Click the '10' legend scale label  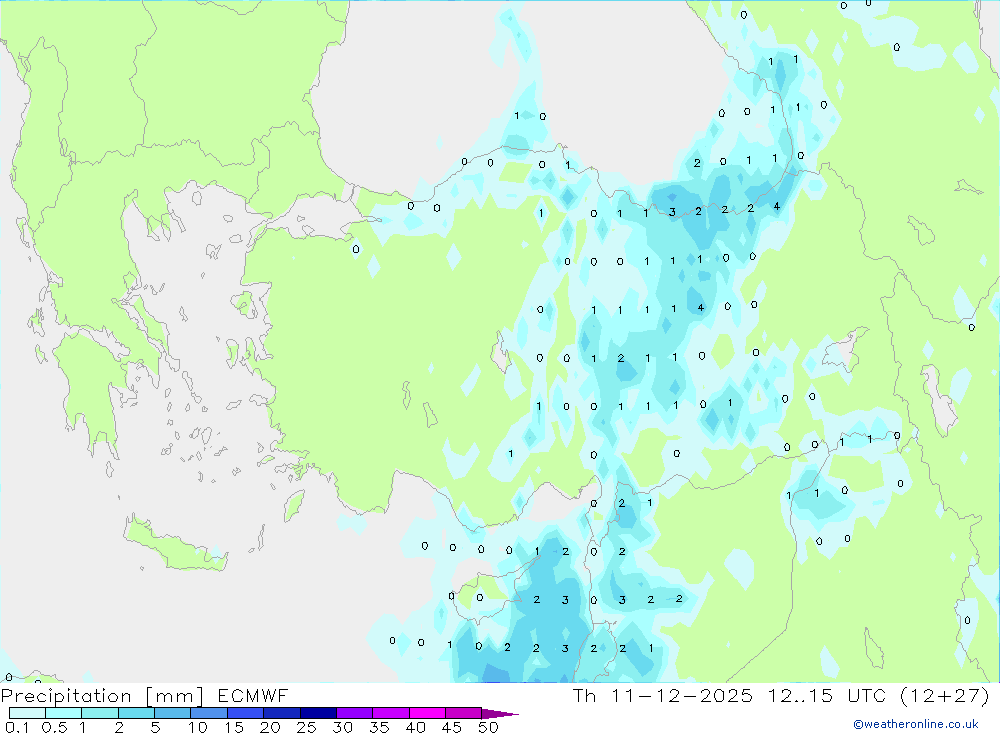coord(198,727)
